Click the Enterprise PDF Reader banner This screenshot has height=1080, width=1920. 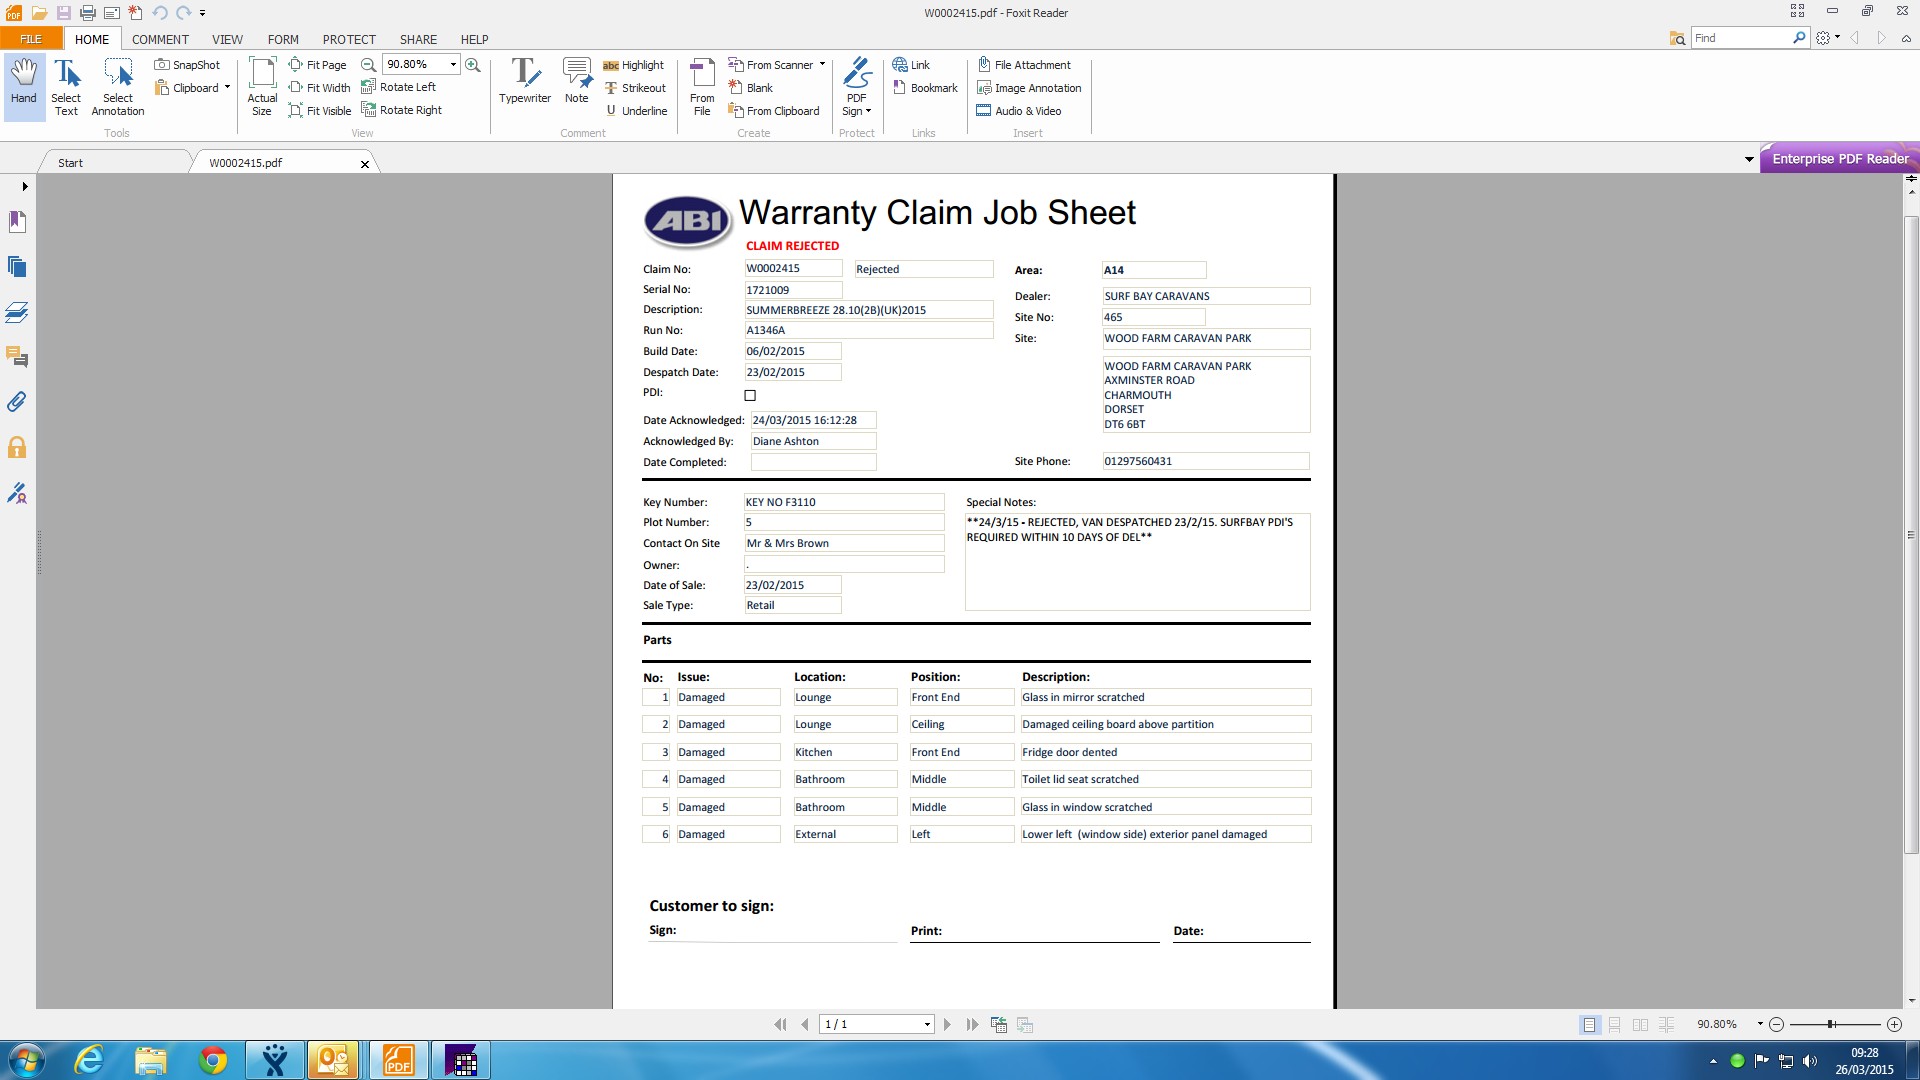pos(1839,159)
